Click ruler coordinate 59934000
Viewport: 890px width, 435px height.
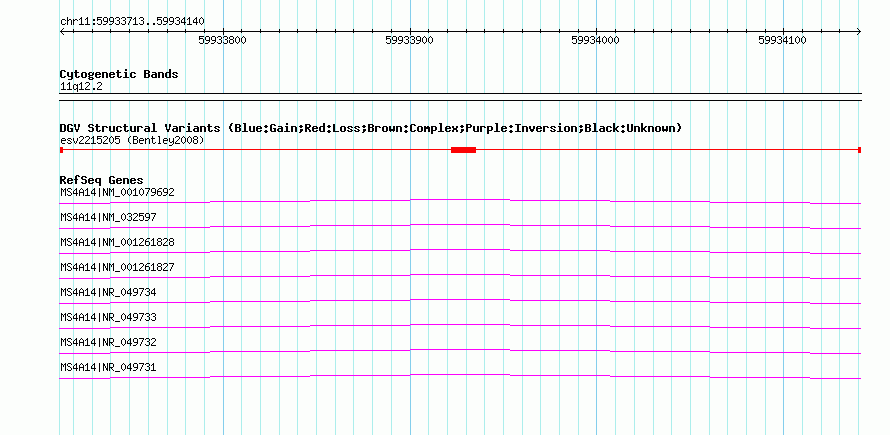[x=595, y=40]
